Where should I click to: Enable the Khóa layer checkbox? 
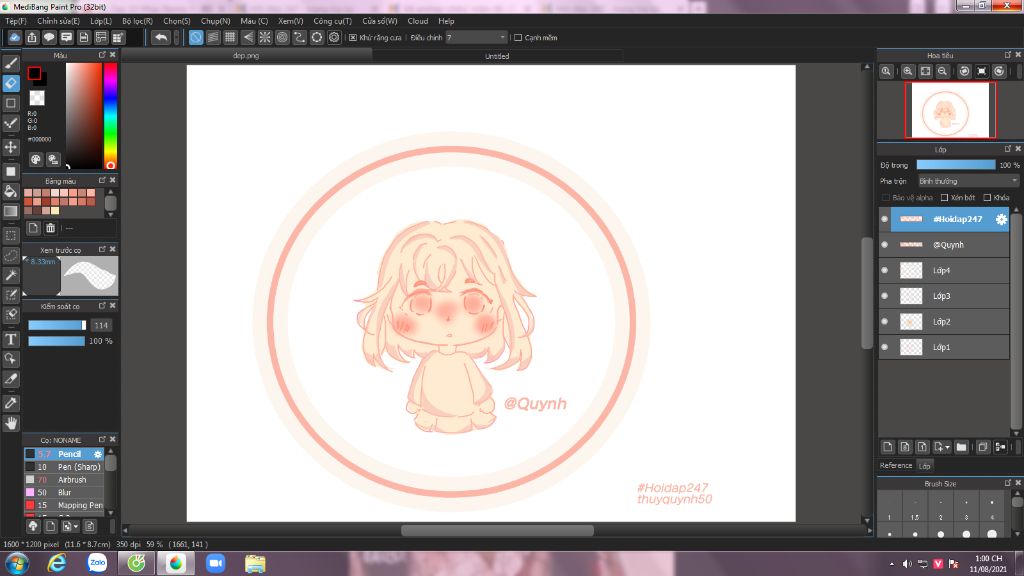click(x=987, y=197)
